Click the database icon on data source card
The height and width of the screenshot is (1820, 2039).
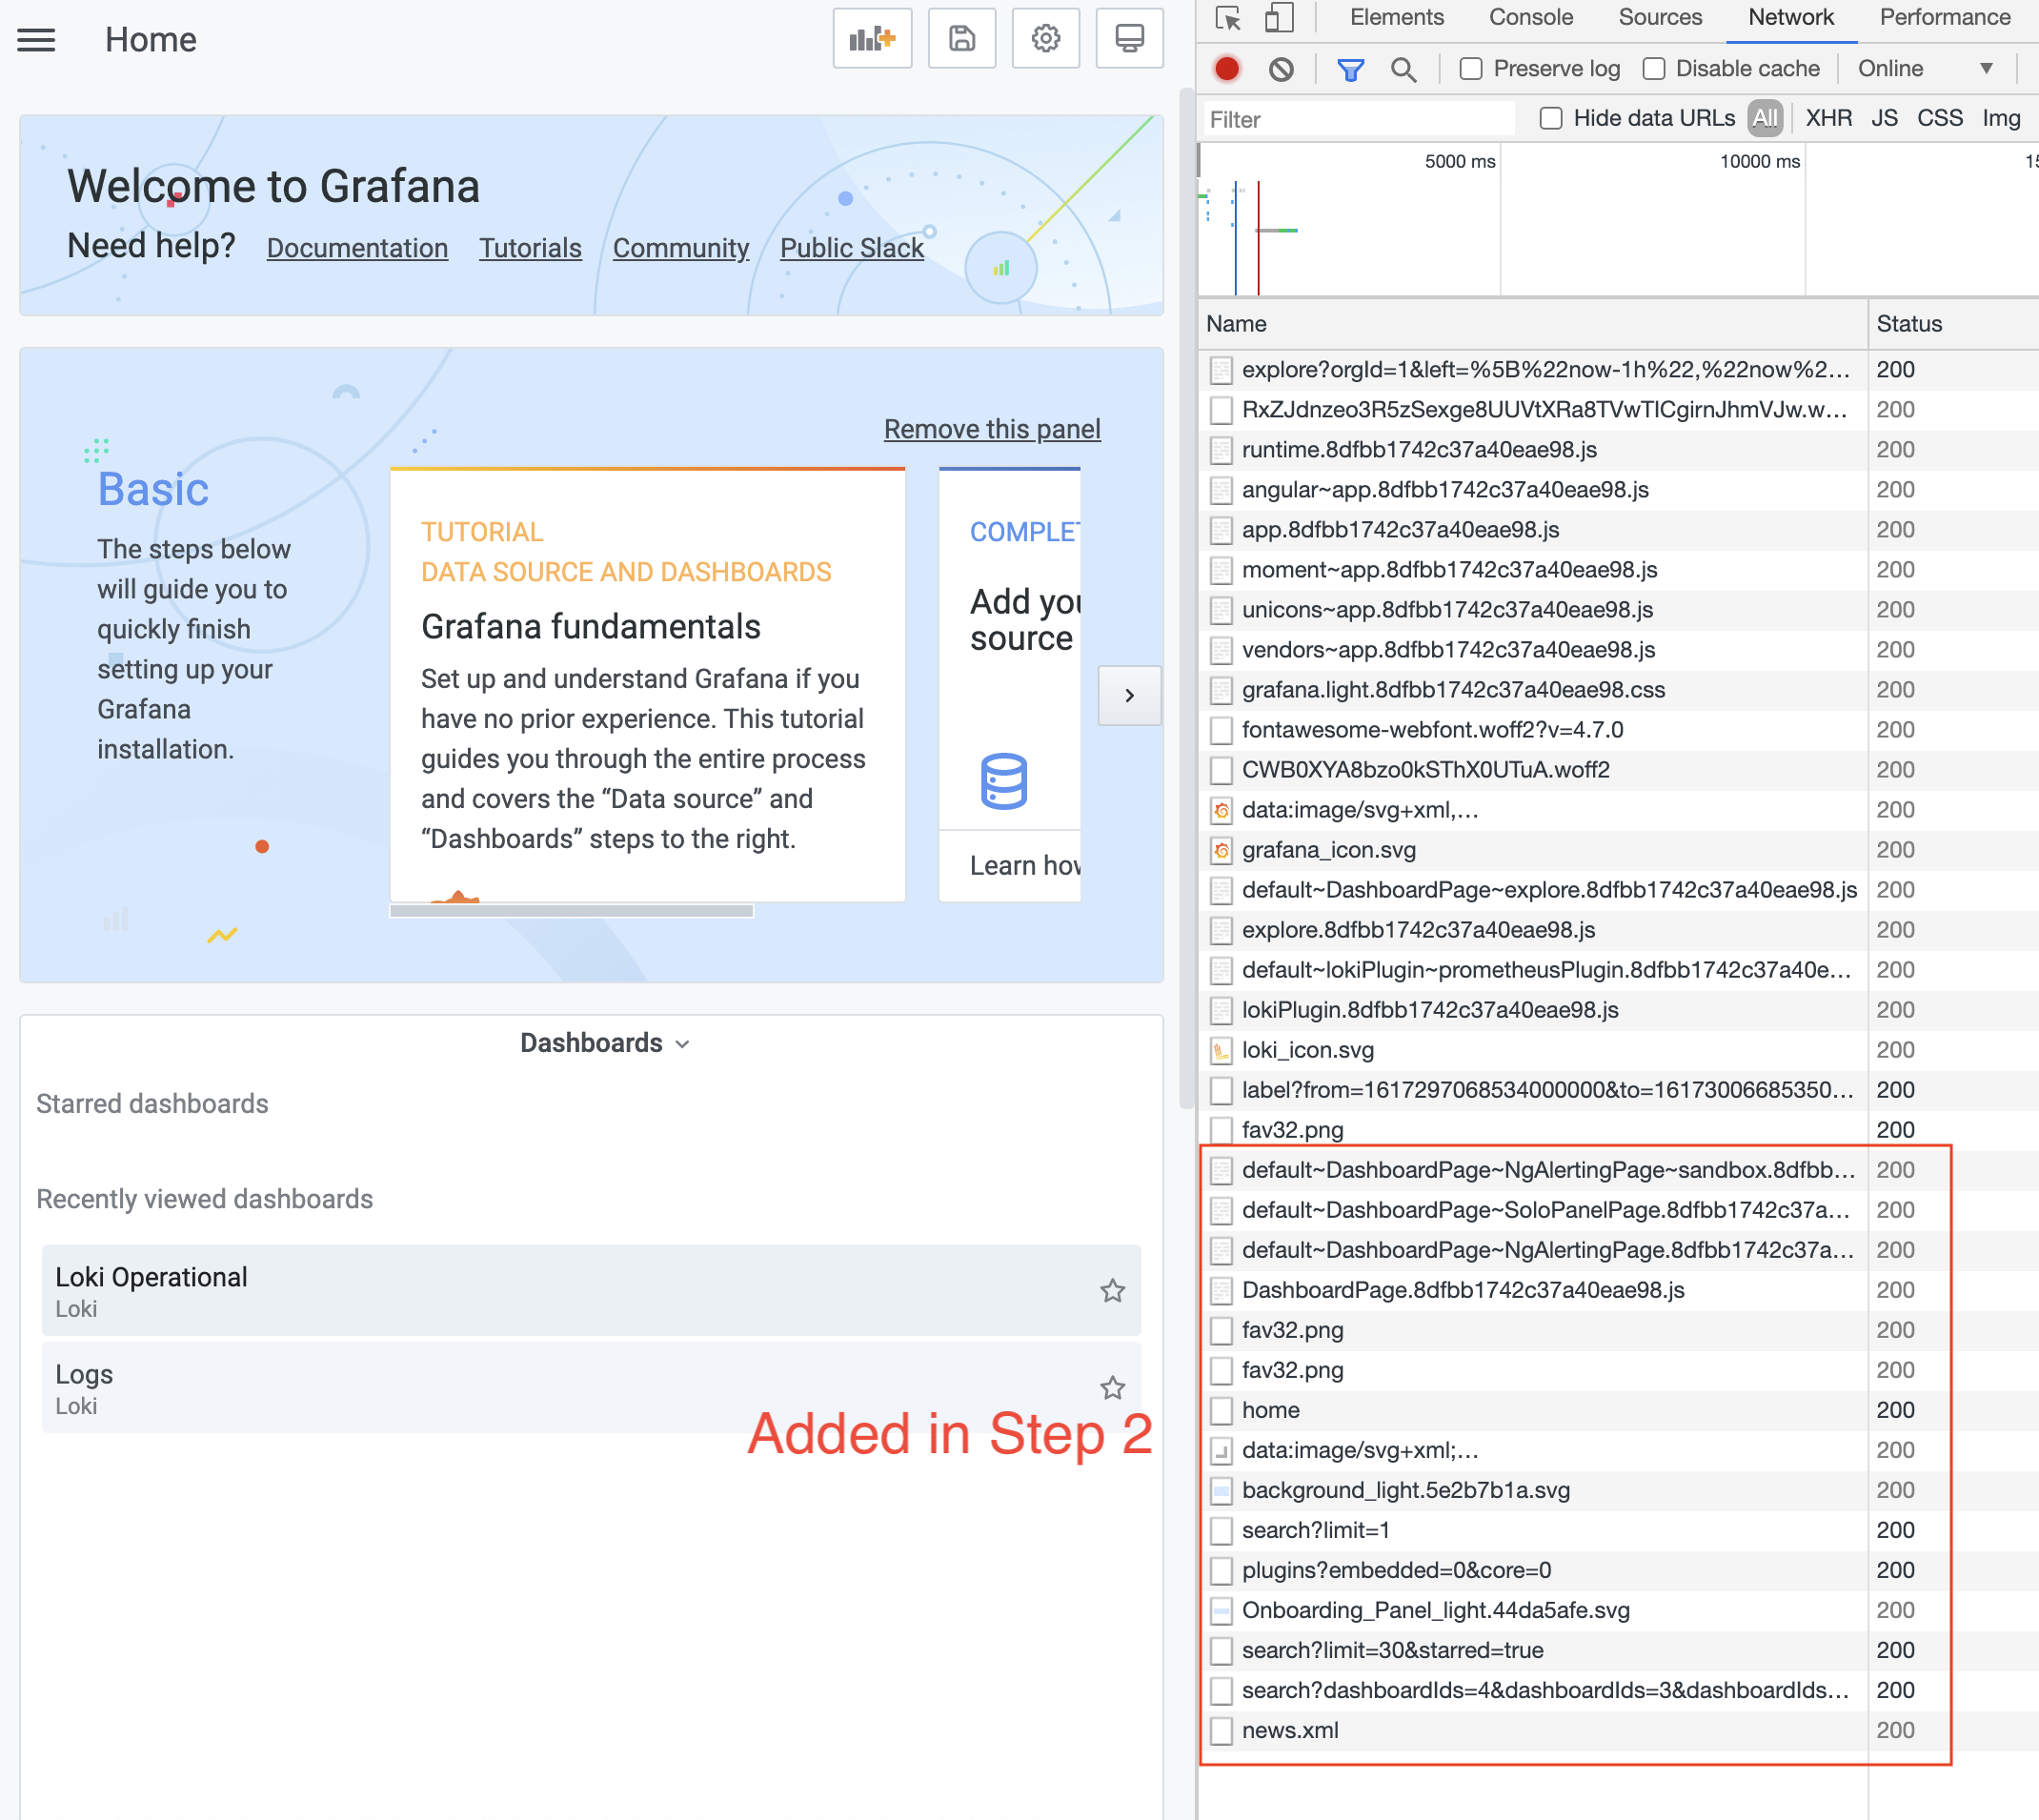[x=1003, y=781]
